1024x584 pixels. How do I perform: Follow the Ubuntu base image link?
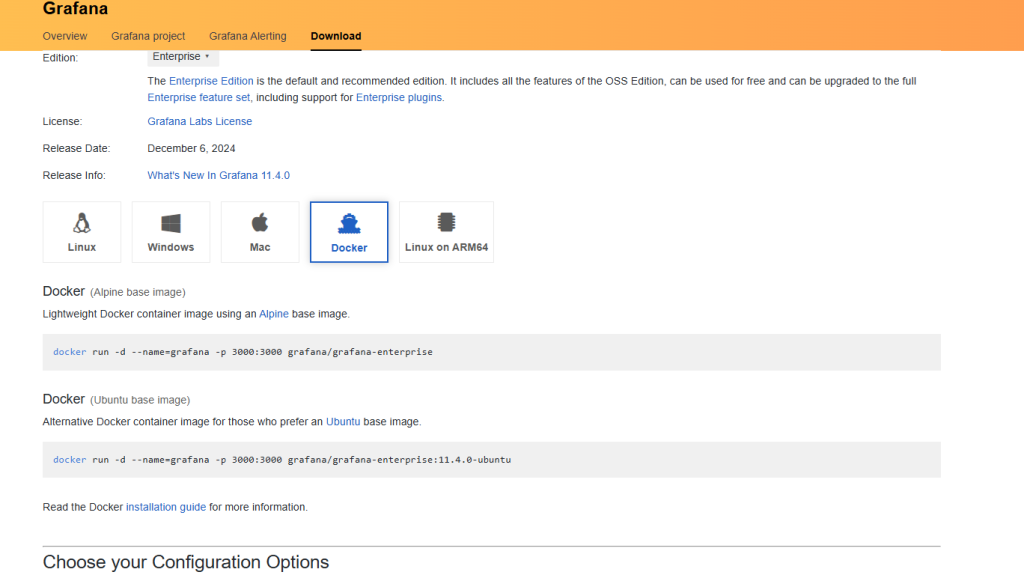(343, 422)
